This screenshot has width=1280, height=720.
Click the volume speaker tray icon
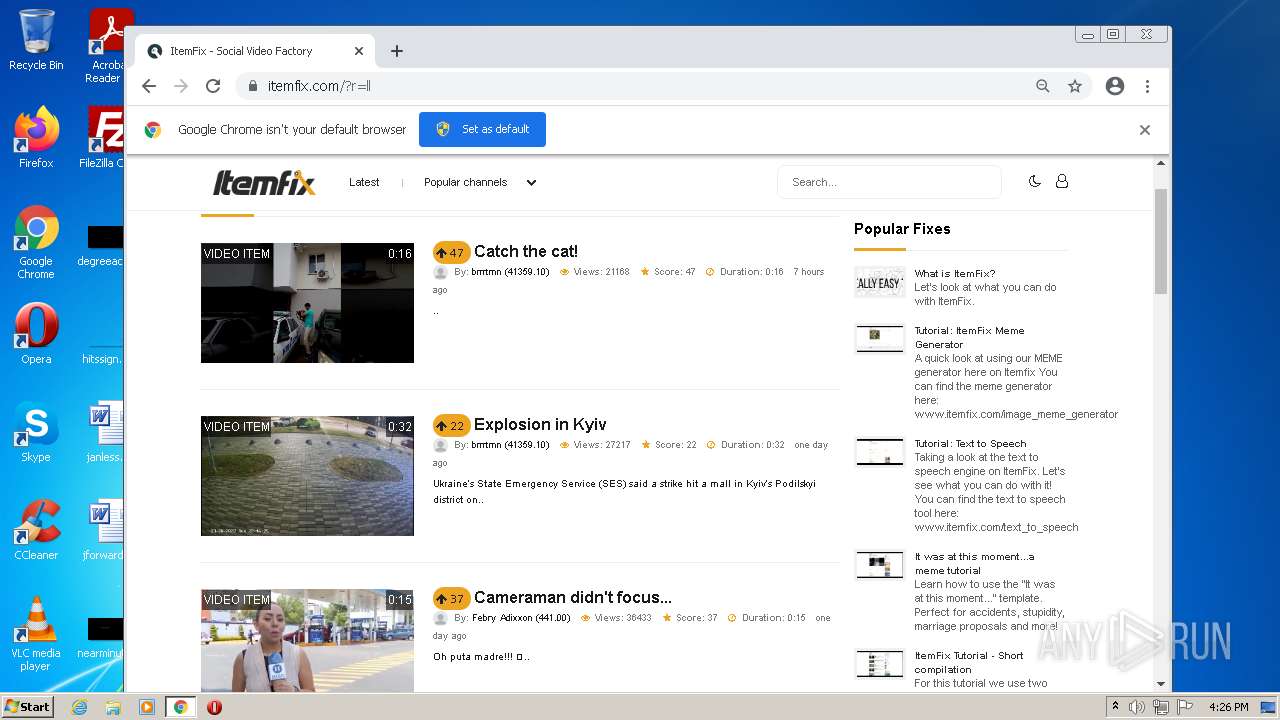point(1137,707)
